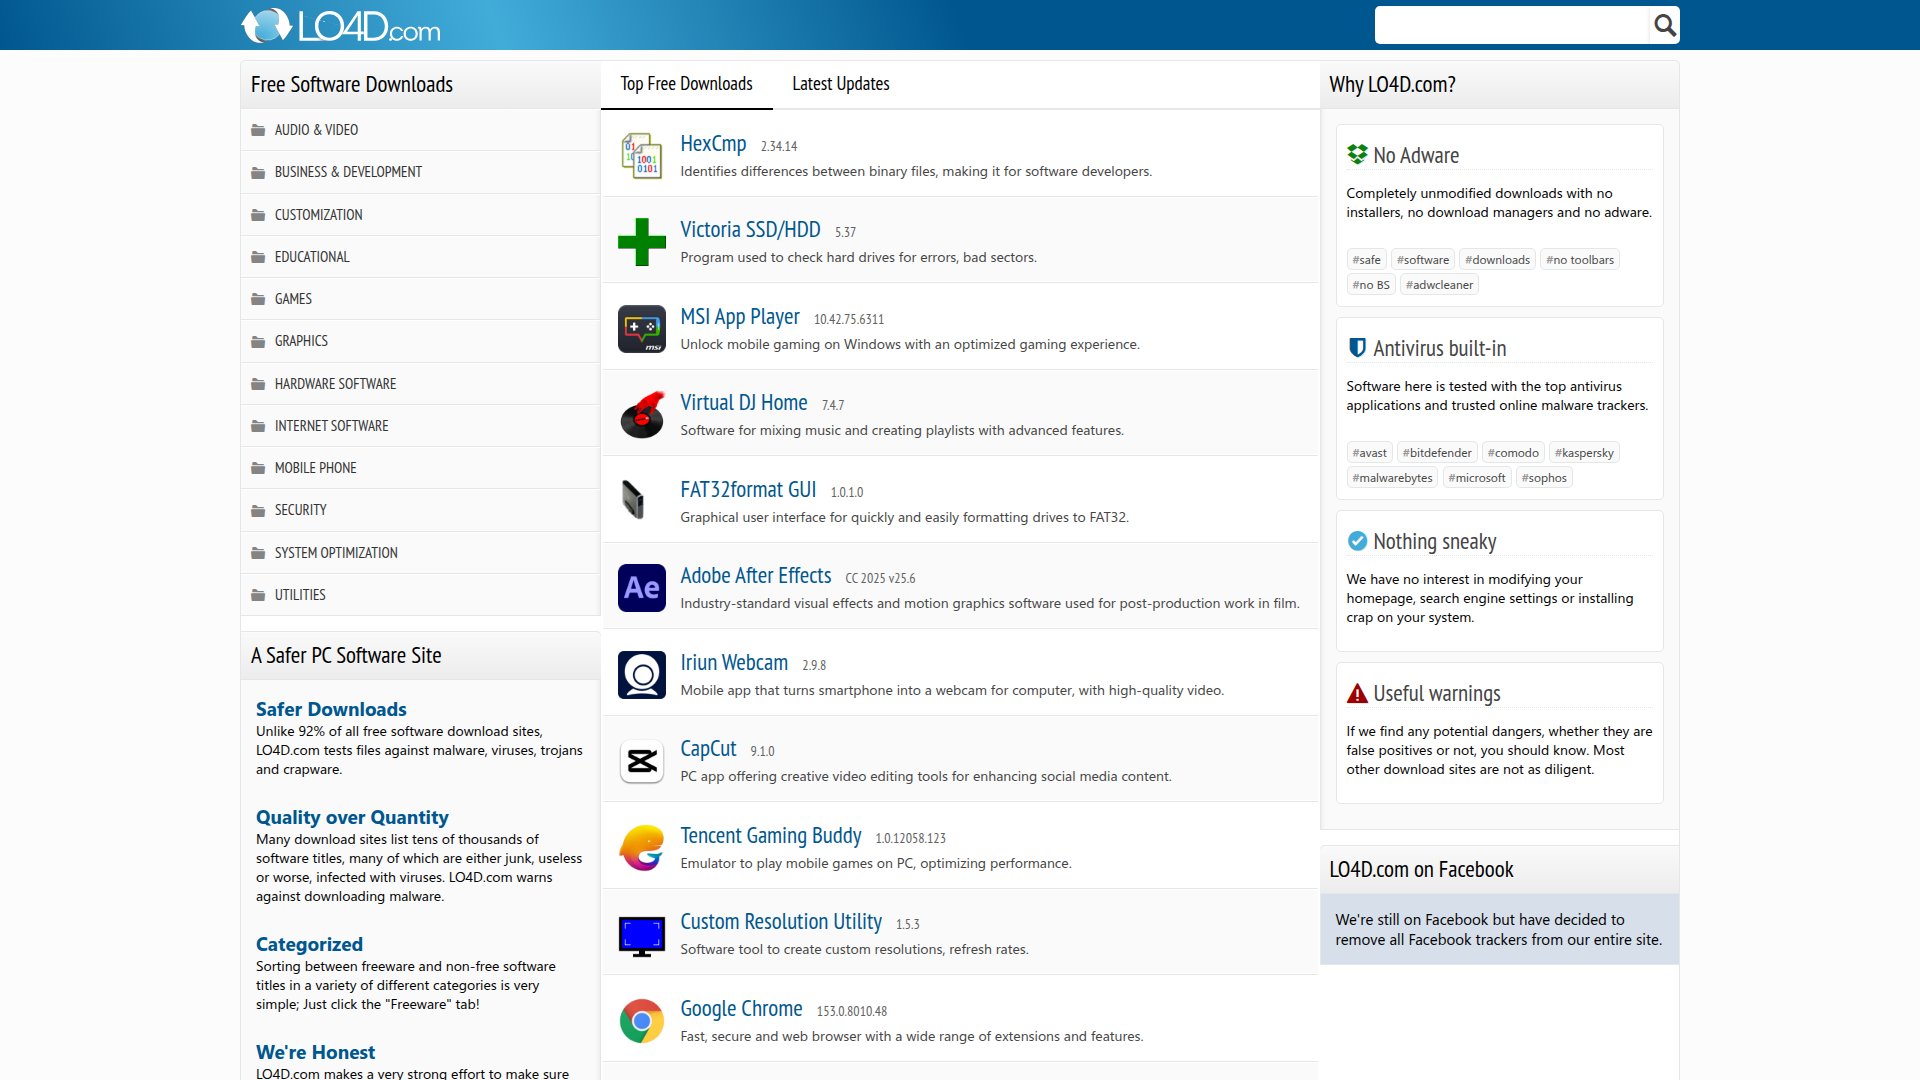Viewport: 1920px width, 1080px height.
Task: Open the MSI App Player title link
Action: [x=740, y=317]
